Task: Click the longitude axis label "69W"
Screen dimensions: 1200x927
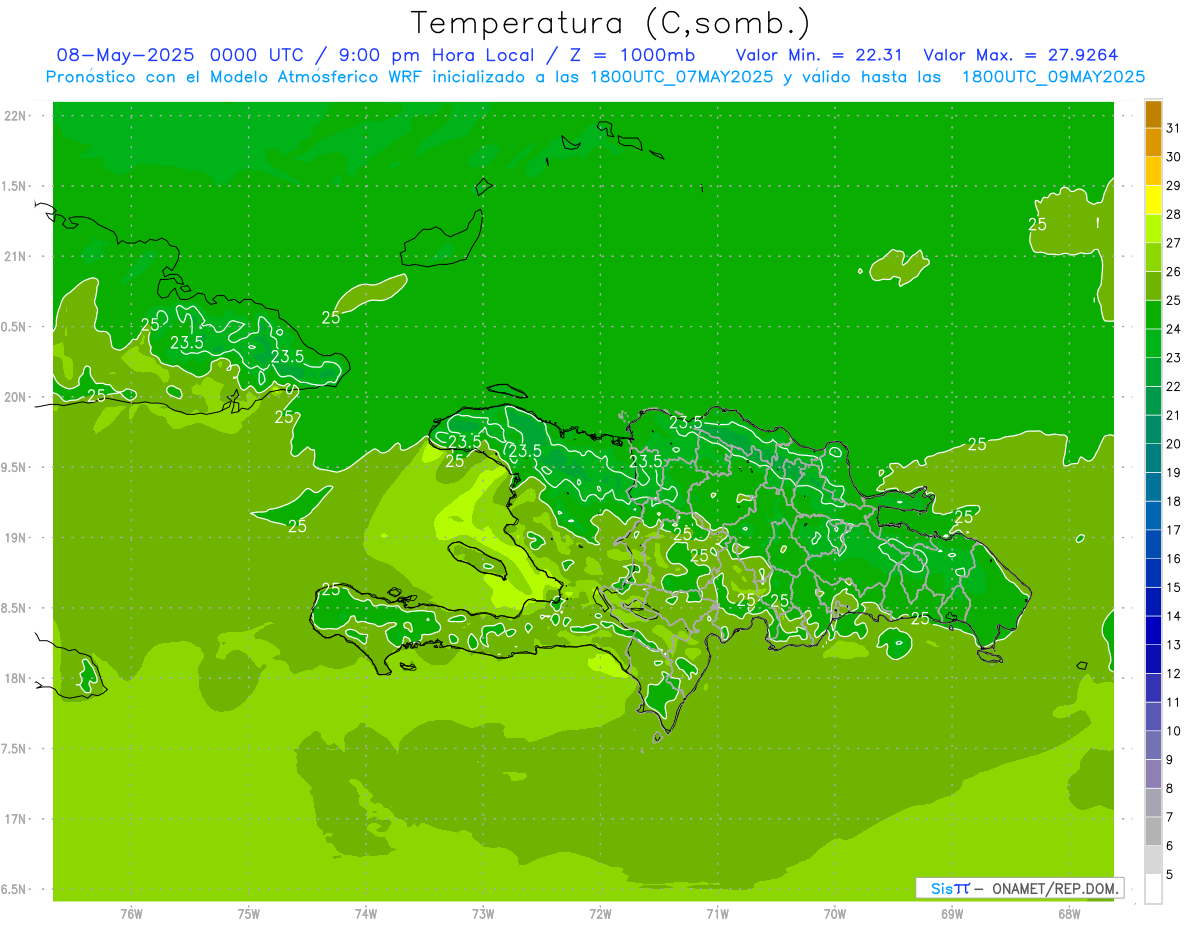Action: pyautogui.click(x=951, y=913)
